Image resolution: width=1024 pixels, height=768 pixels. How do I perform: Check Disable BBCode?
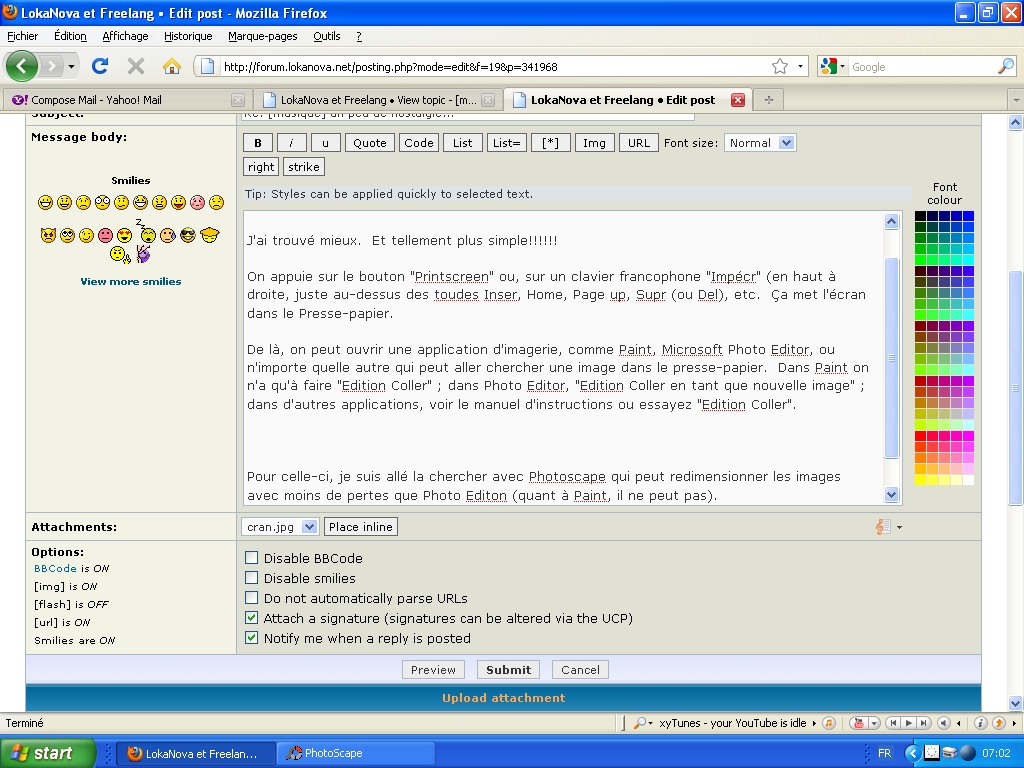[x=251, y=558]
